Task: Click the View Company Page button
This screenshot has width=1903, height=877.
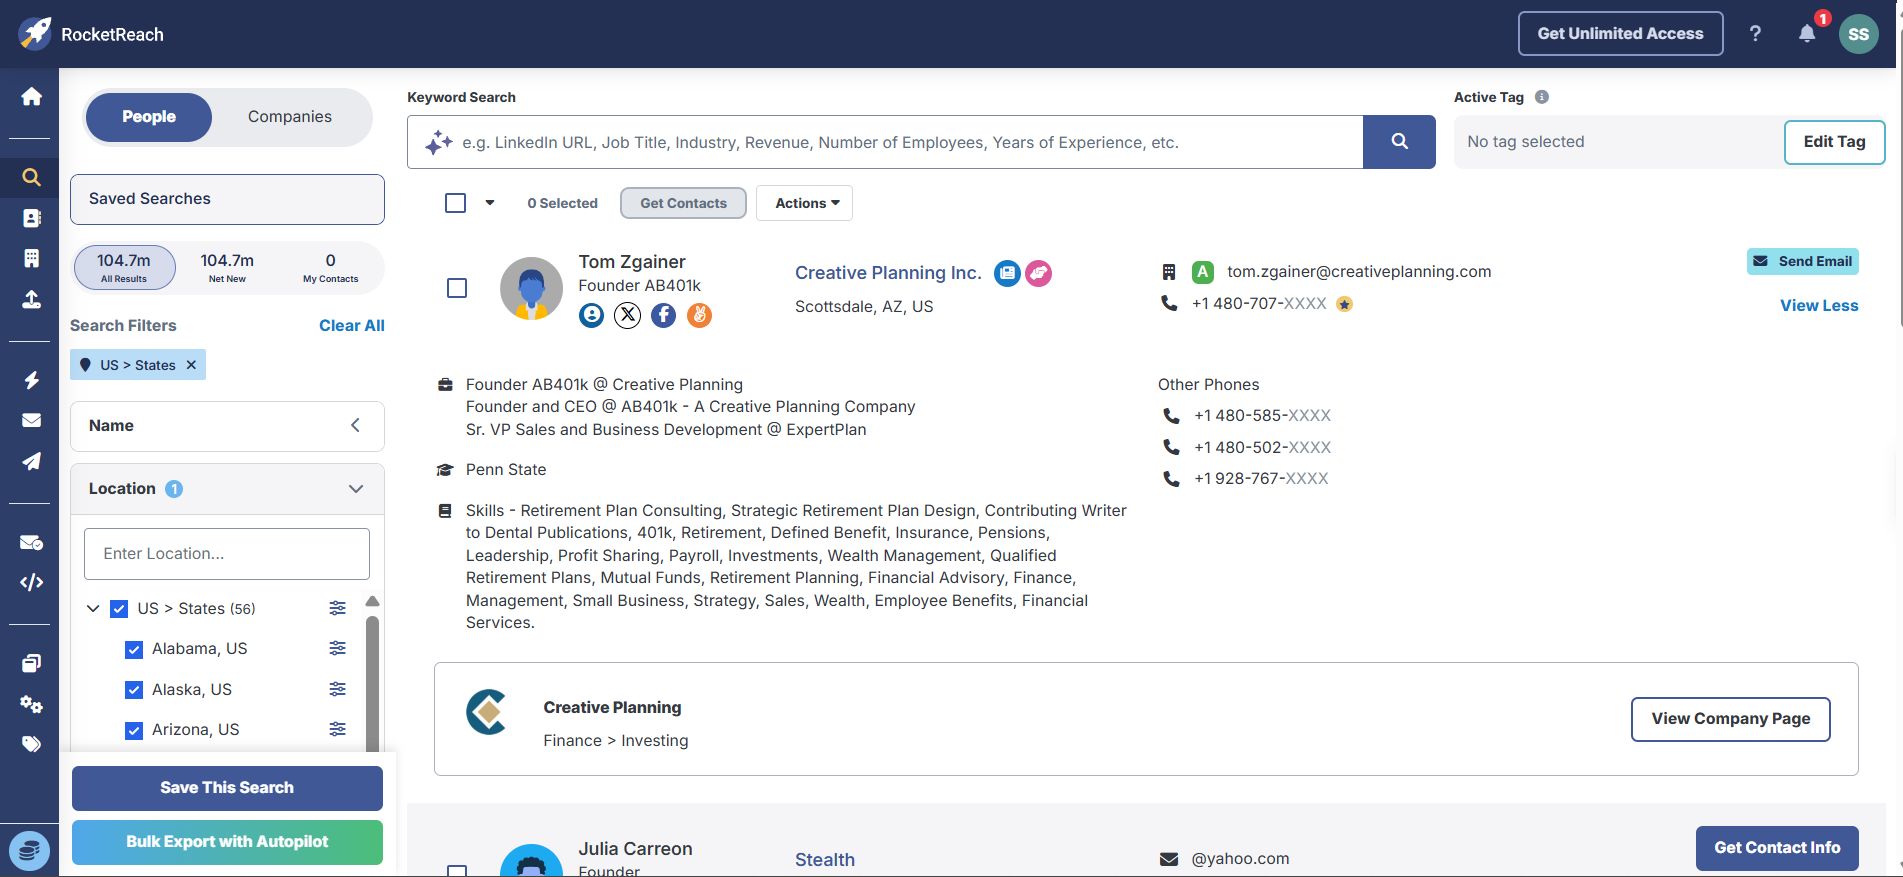Action: coord(1730,719)
